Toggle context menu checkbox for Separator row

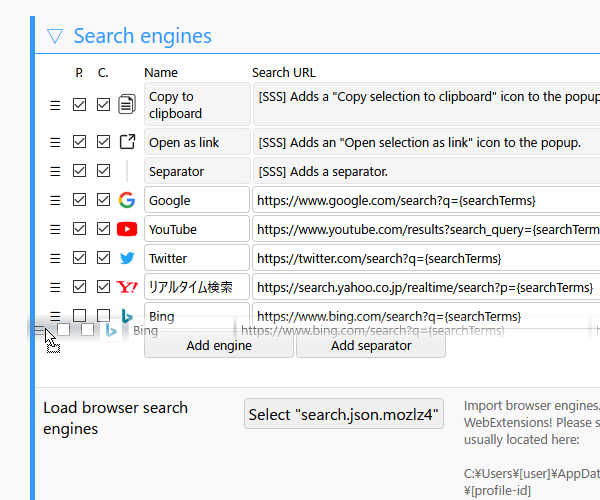point(103,171)
